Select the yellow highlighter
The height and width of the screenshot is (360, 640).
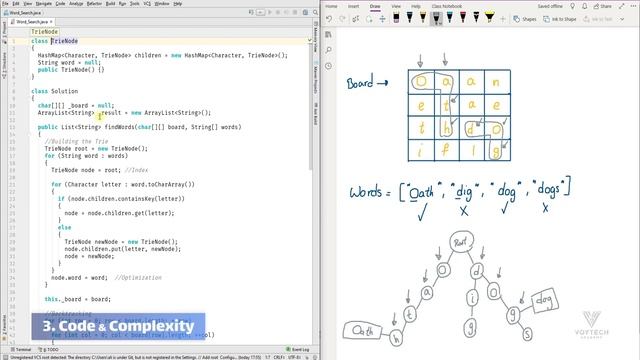(489, 18)
